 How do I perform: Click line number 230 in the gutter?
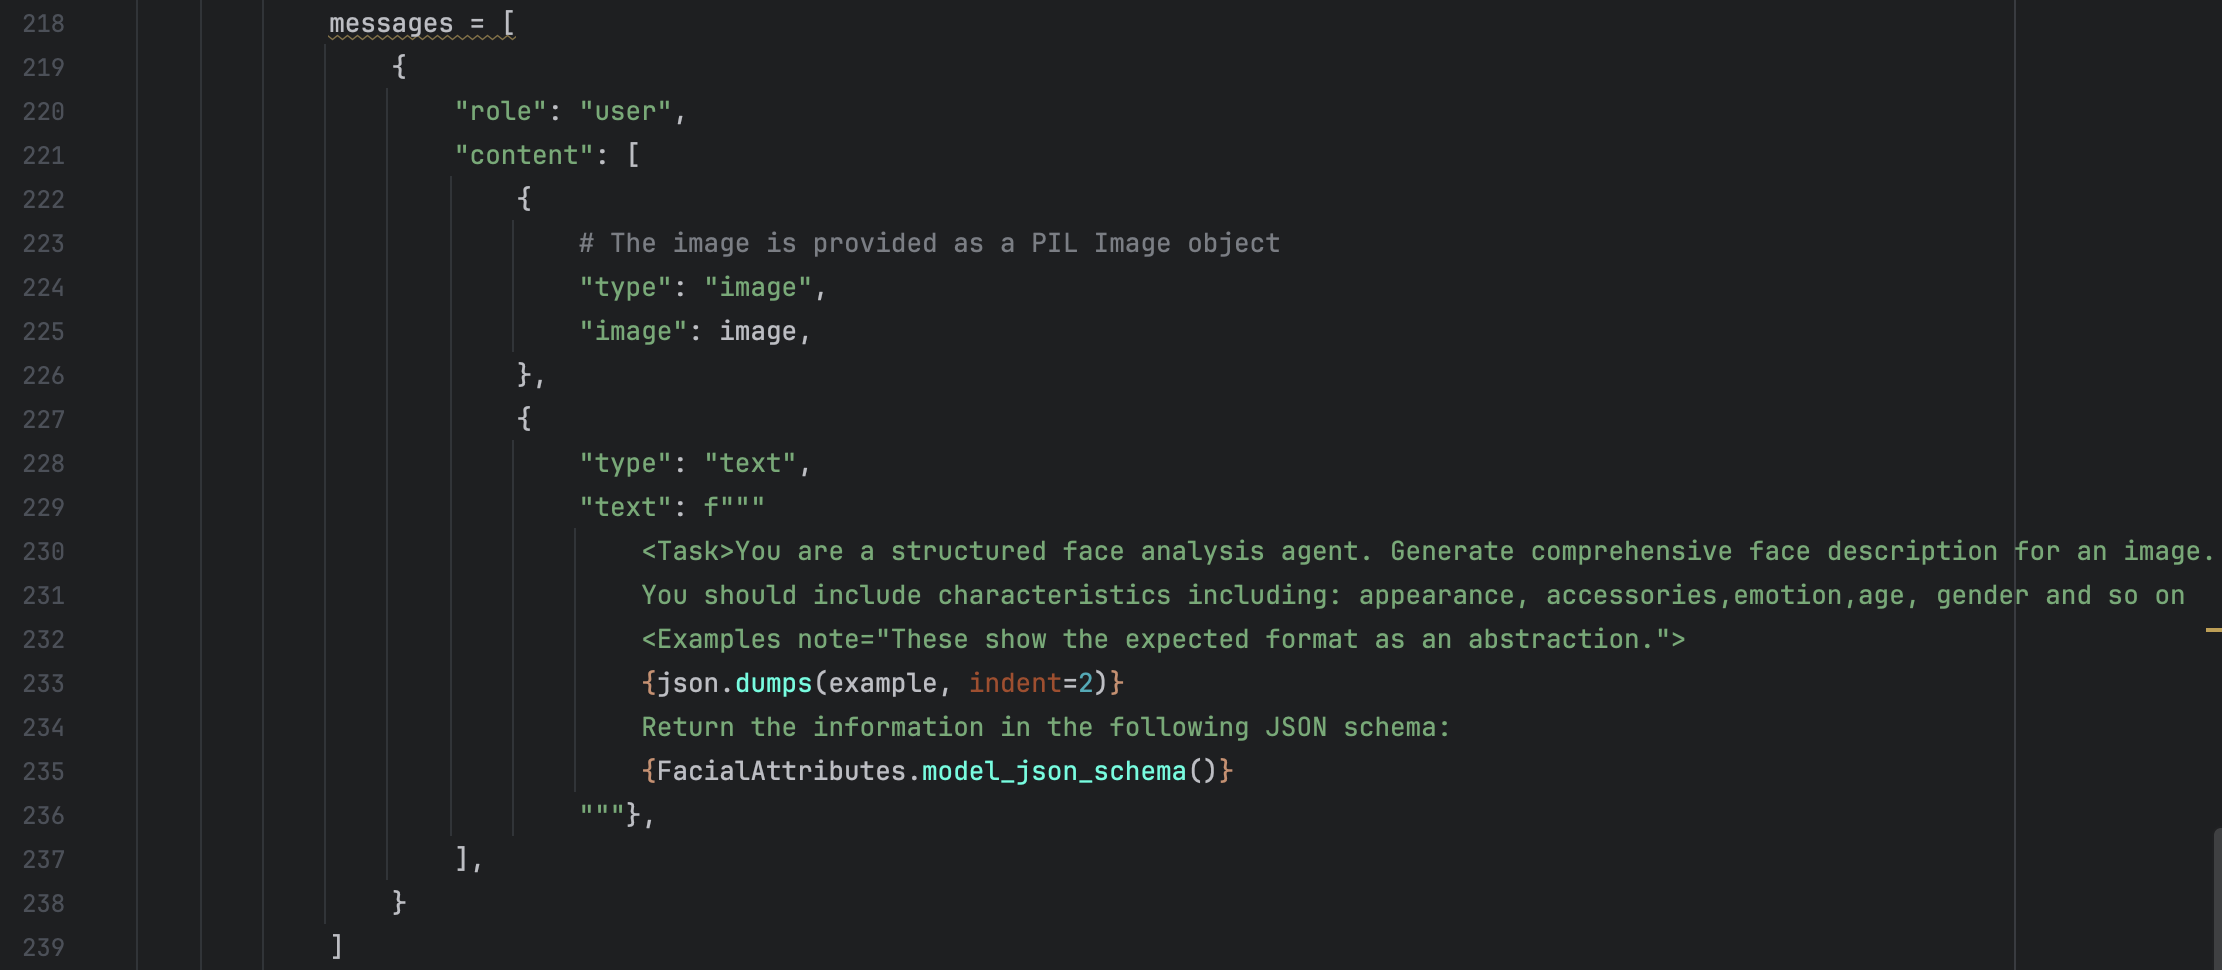pos(43,551)
